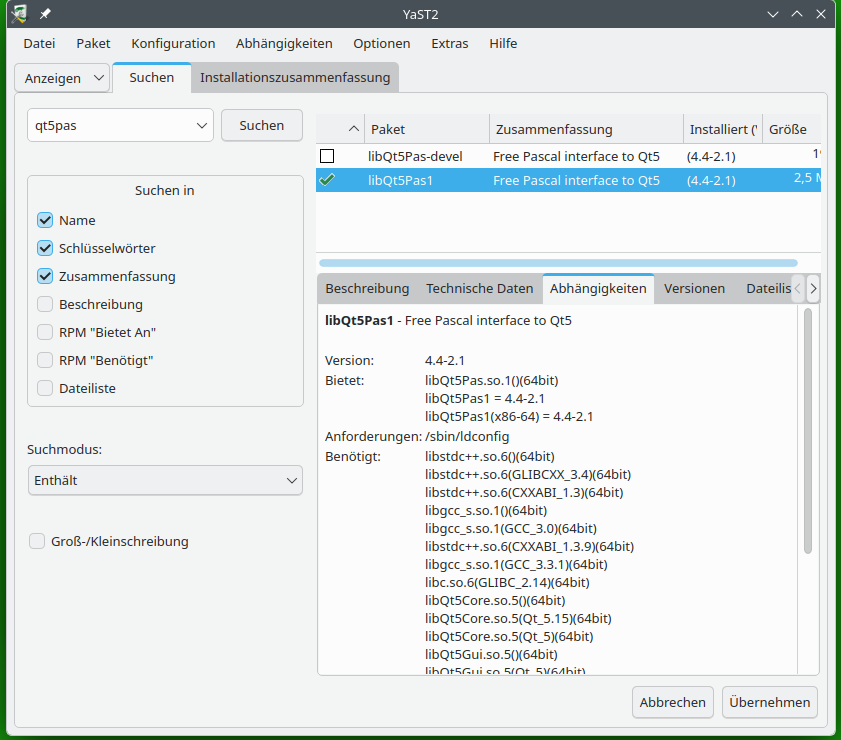
Task: Click the green installed checkmark for libQt5Pas1
Action: coord(327,180)
